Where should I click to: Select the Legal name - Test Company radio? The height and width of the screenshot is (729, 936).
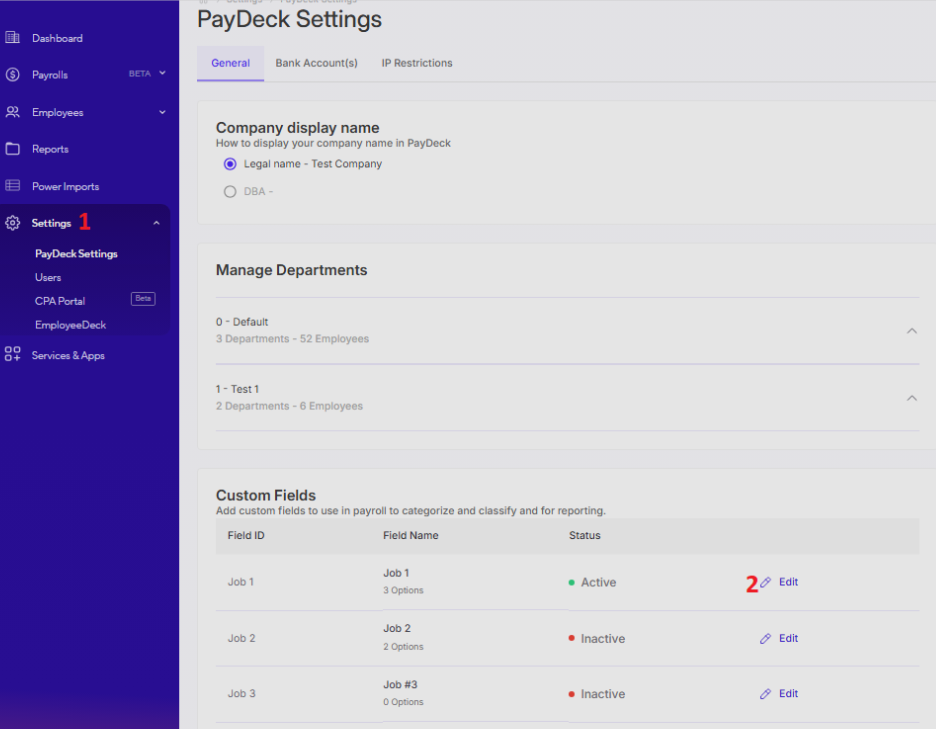pyautogui.click(x=230, y=164)
